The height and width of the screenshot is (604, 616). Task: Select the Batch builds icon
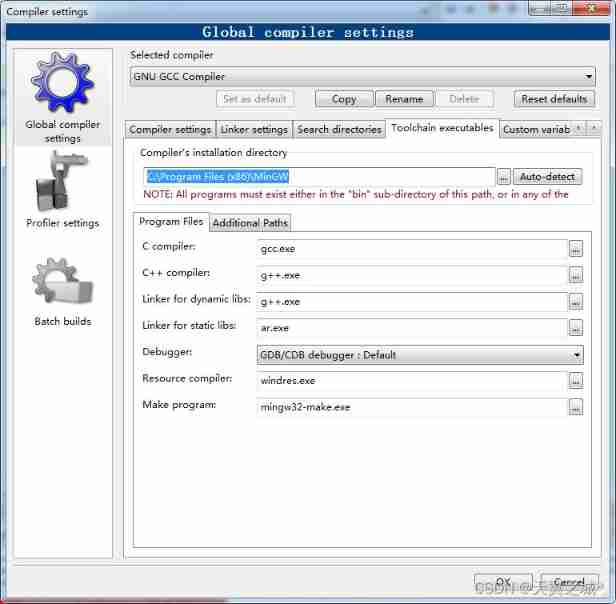coord(62,281)
